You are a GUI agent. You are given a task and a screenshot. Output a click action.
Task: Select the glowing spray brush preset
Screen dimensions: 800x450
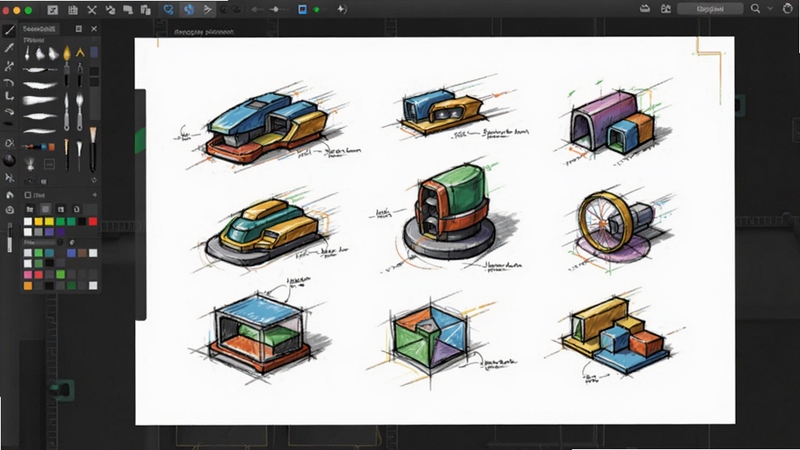click(x=31, y=163)
